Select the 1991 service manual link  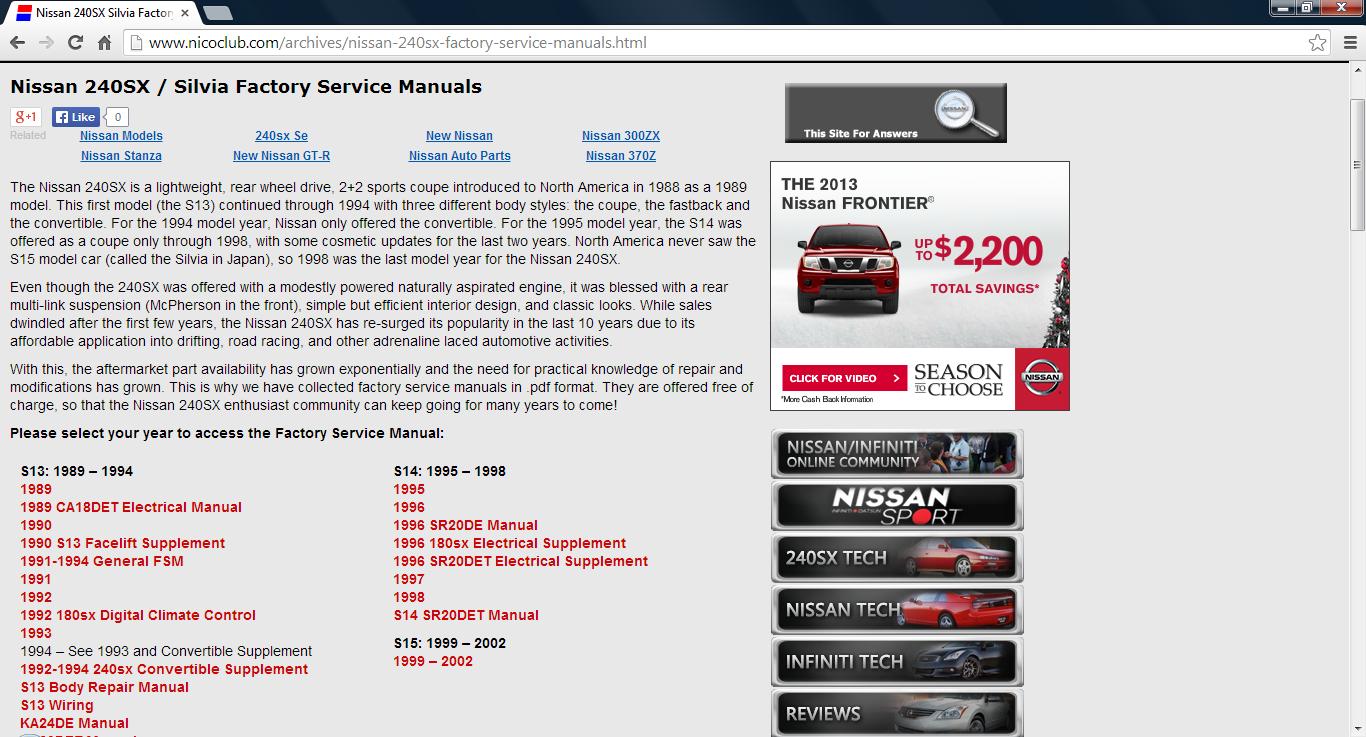tap(36, 579)
